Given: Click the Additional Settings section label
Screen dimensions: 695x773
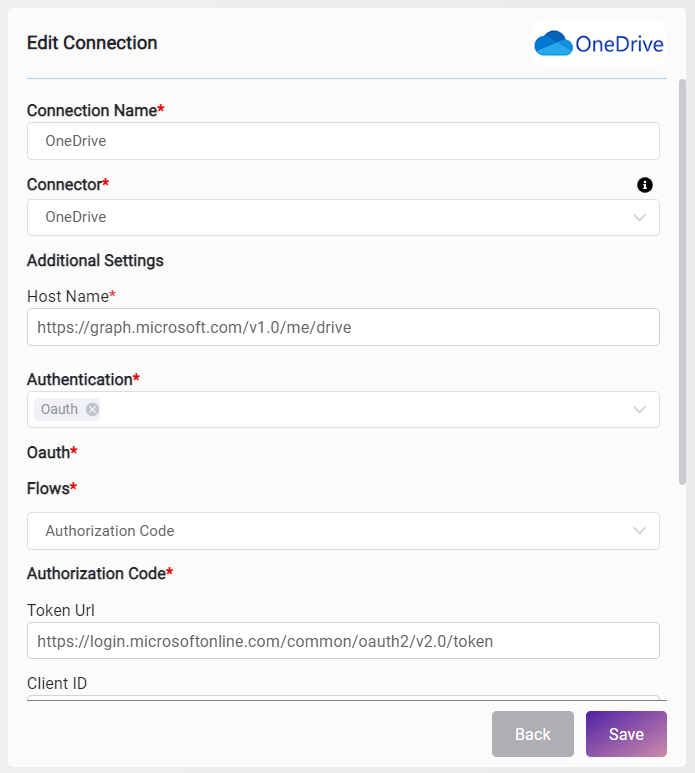Looking at the screenshot, I should pyautogui.click(x=95, y=261).
